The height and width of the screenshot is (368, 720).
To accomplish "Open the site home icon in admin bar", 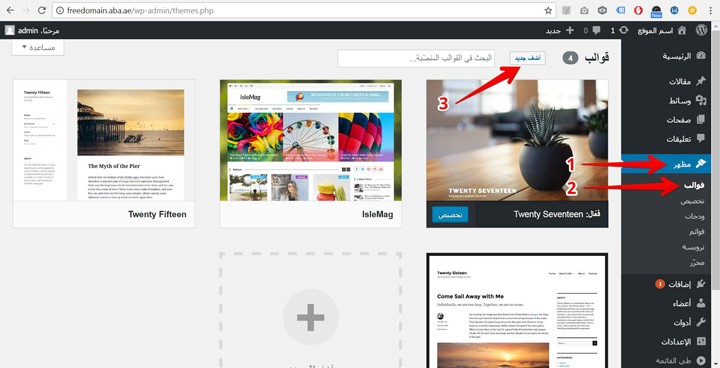I will point(681,30).
